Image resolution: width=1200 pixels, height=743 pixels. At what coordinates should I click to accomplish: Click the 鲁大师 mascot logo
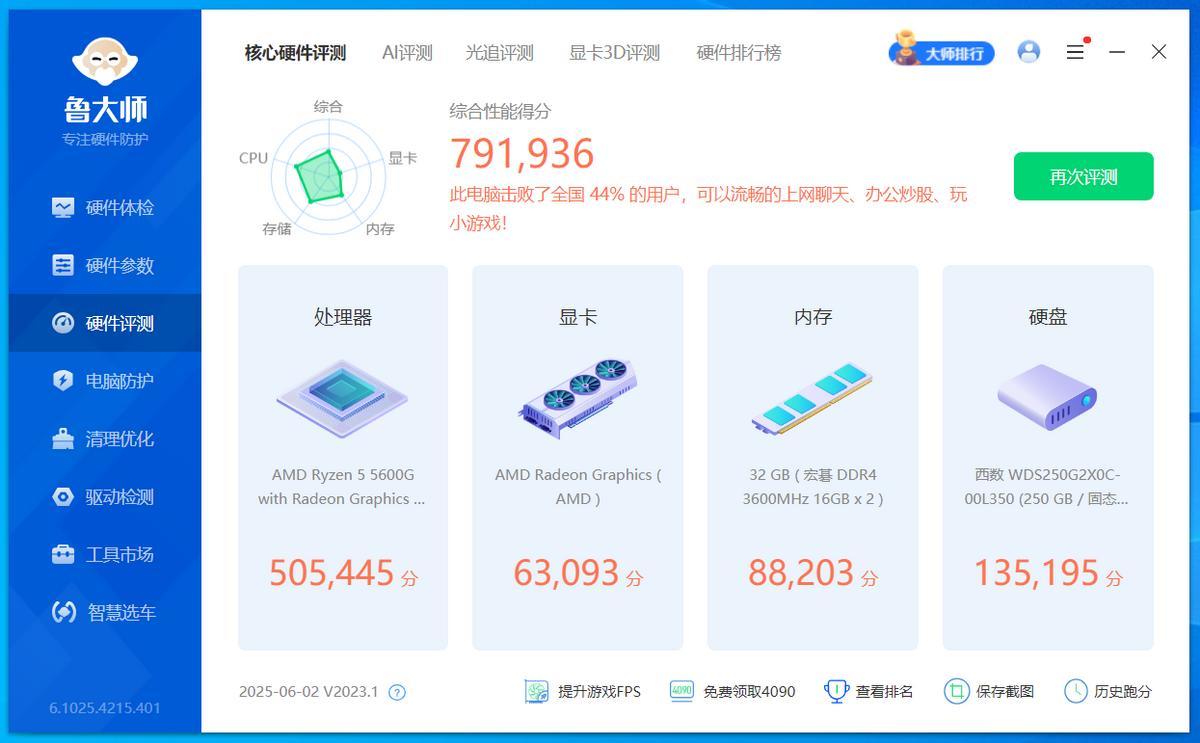click(105, 63)
